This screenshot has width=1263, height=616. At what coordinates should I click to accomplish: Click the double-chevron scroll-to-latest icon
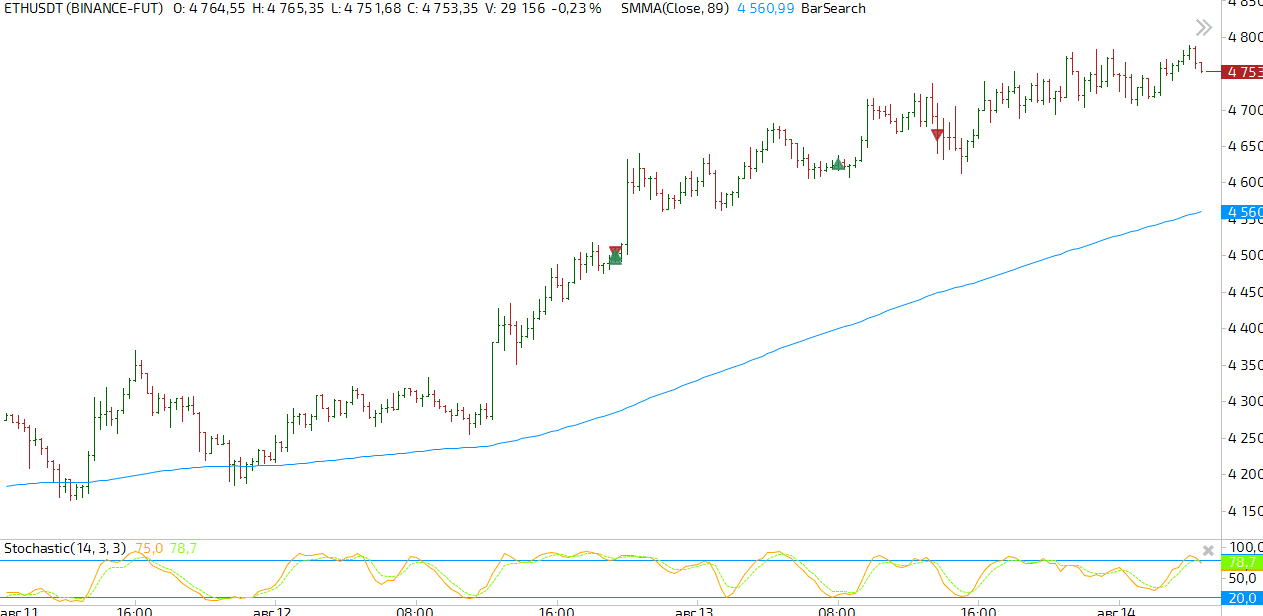(x=1203, y=28)
